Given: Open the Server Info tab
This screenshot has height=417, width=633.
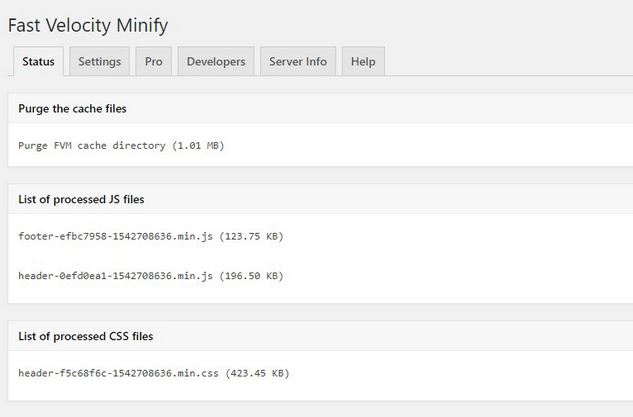Looking at the screenshot, I should [298, 61].
